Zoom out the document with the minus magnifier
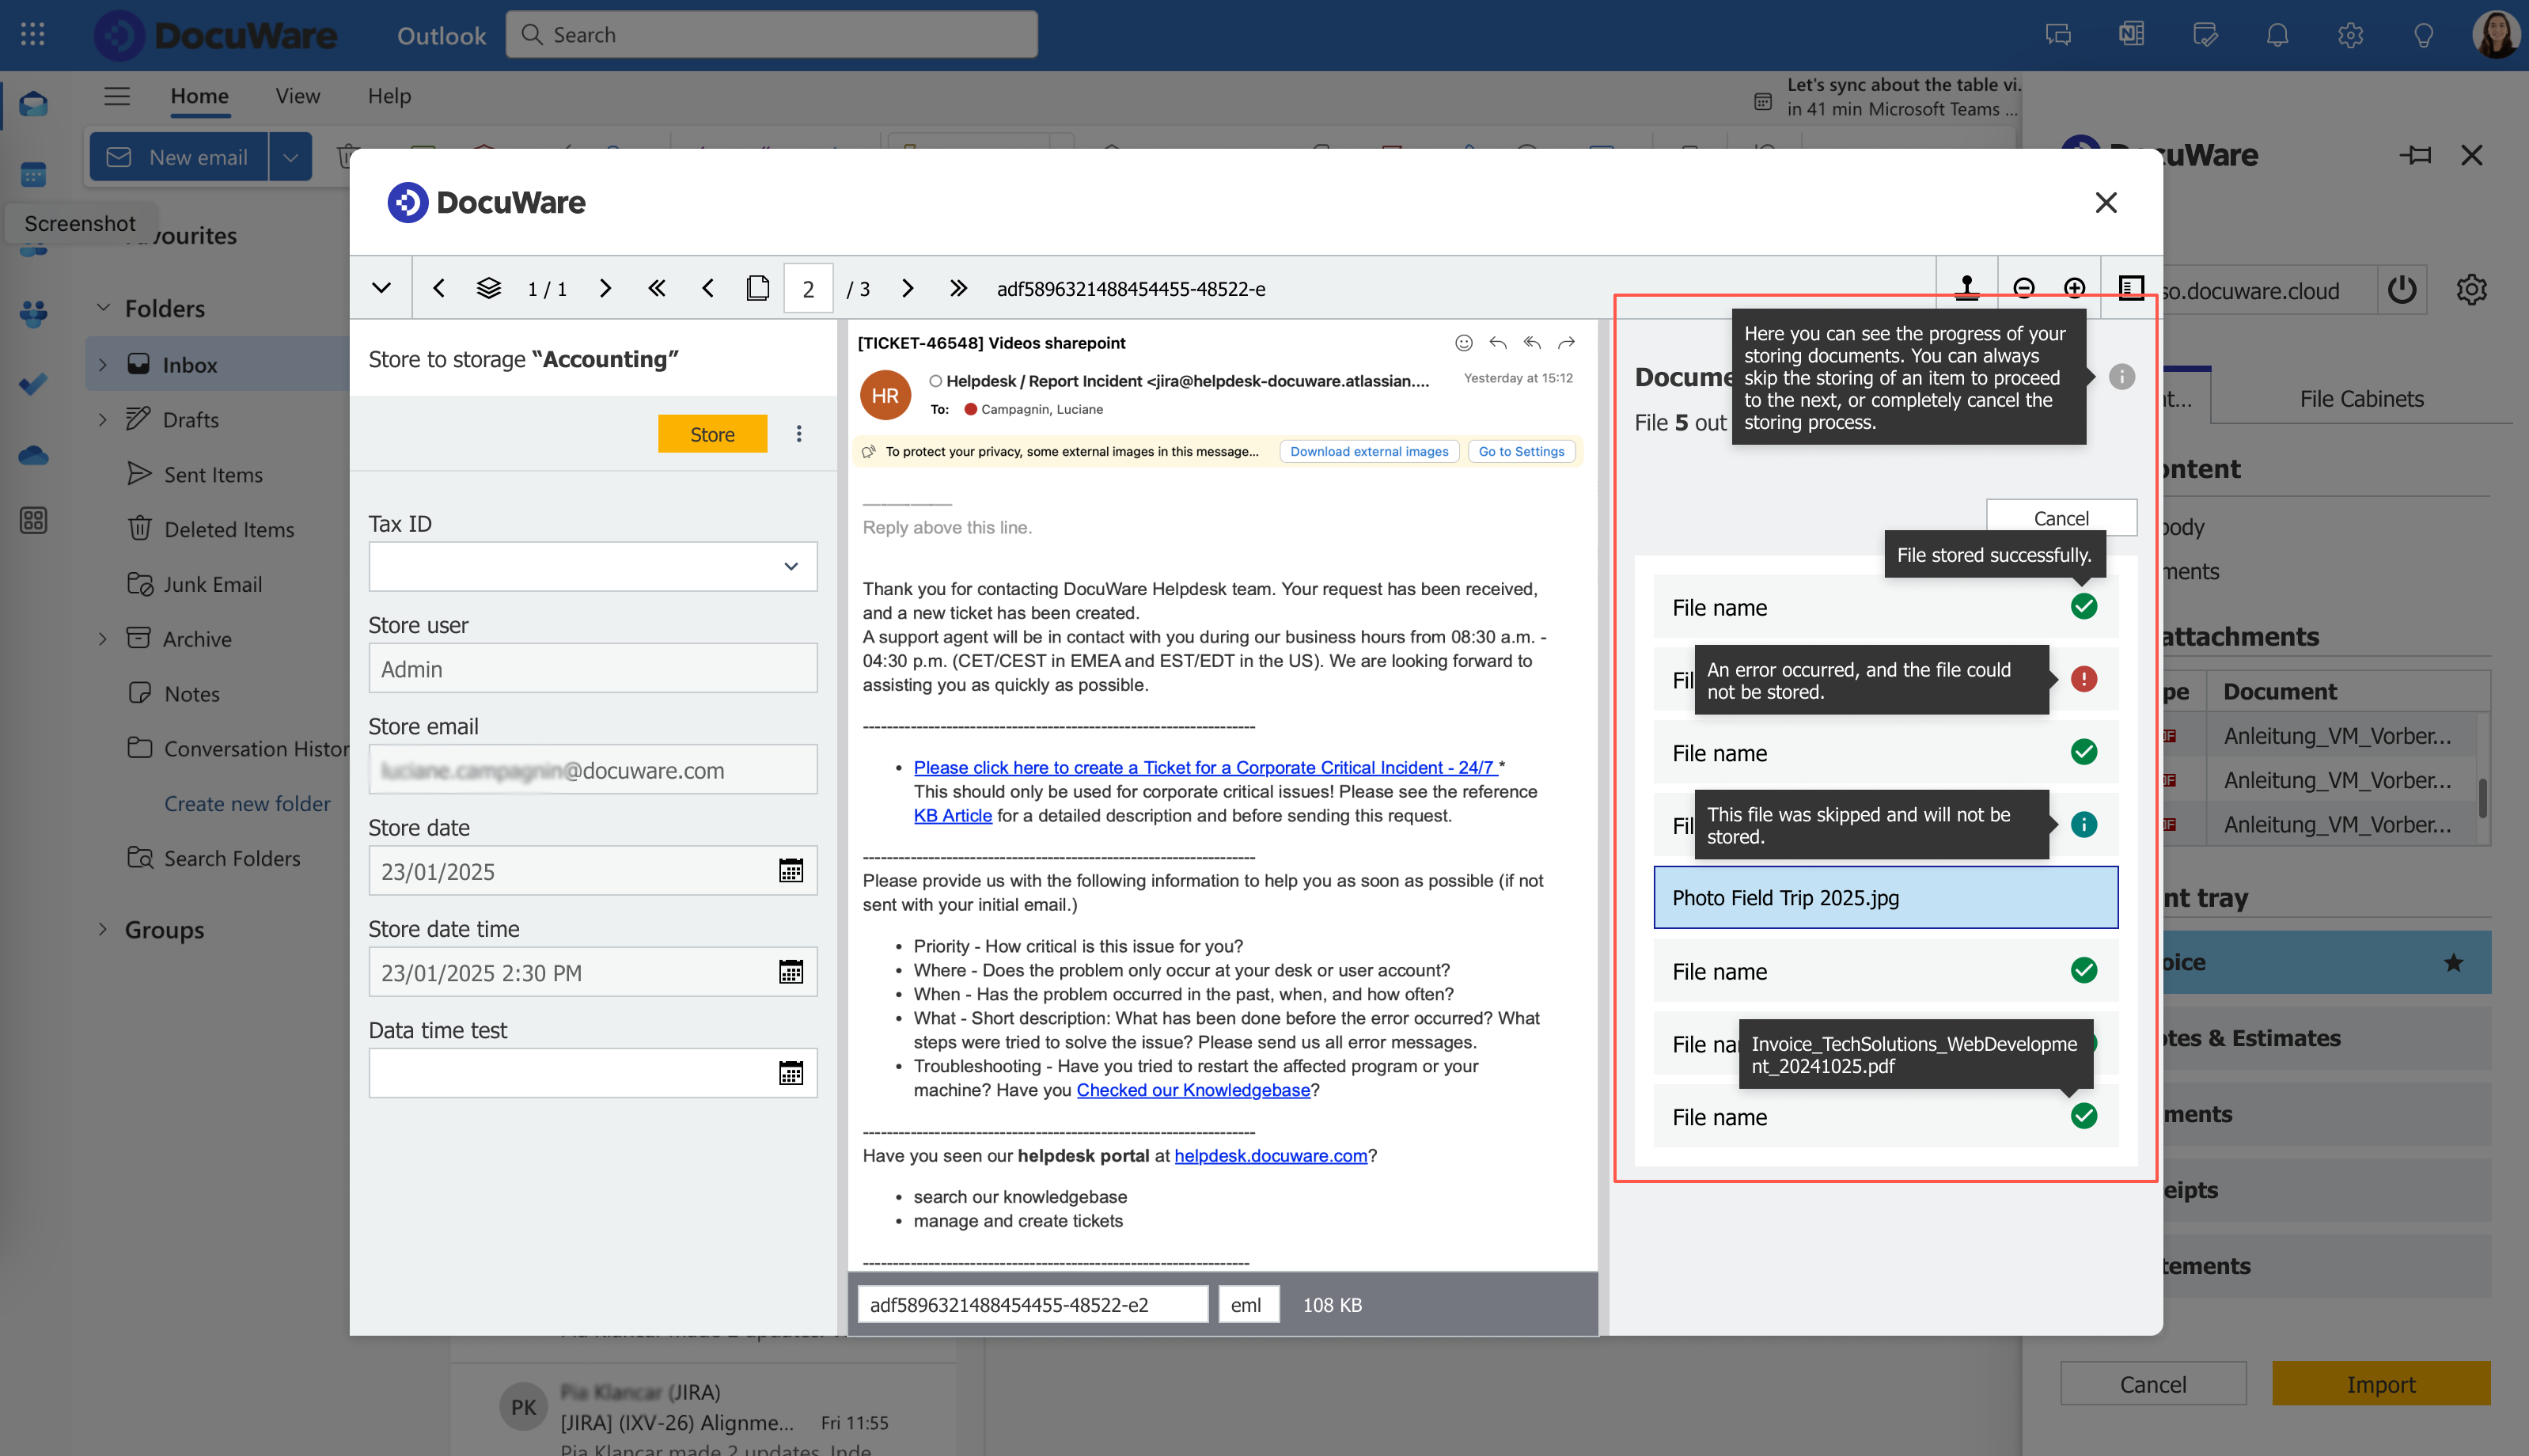The width and height of the screenshot is (2529, 1456). (x=2023, y=288)
